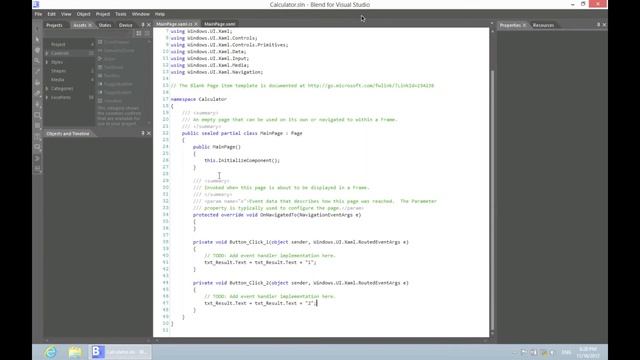Screen dimensions: 640x360
Task: Click the Button_Click_2 method signature line
Action: [300, 283]
